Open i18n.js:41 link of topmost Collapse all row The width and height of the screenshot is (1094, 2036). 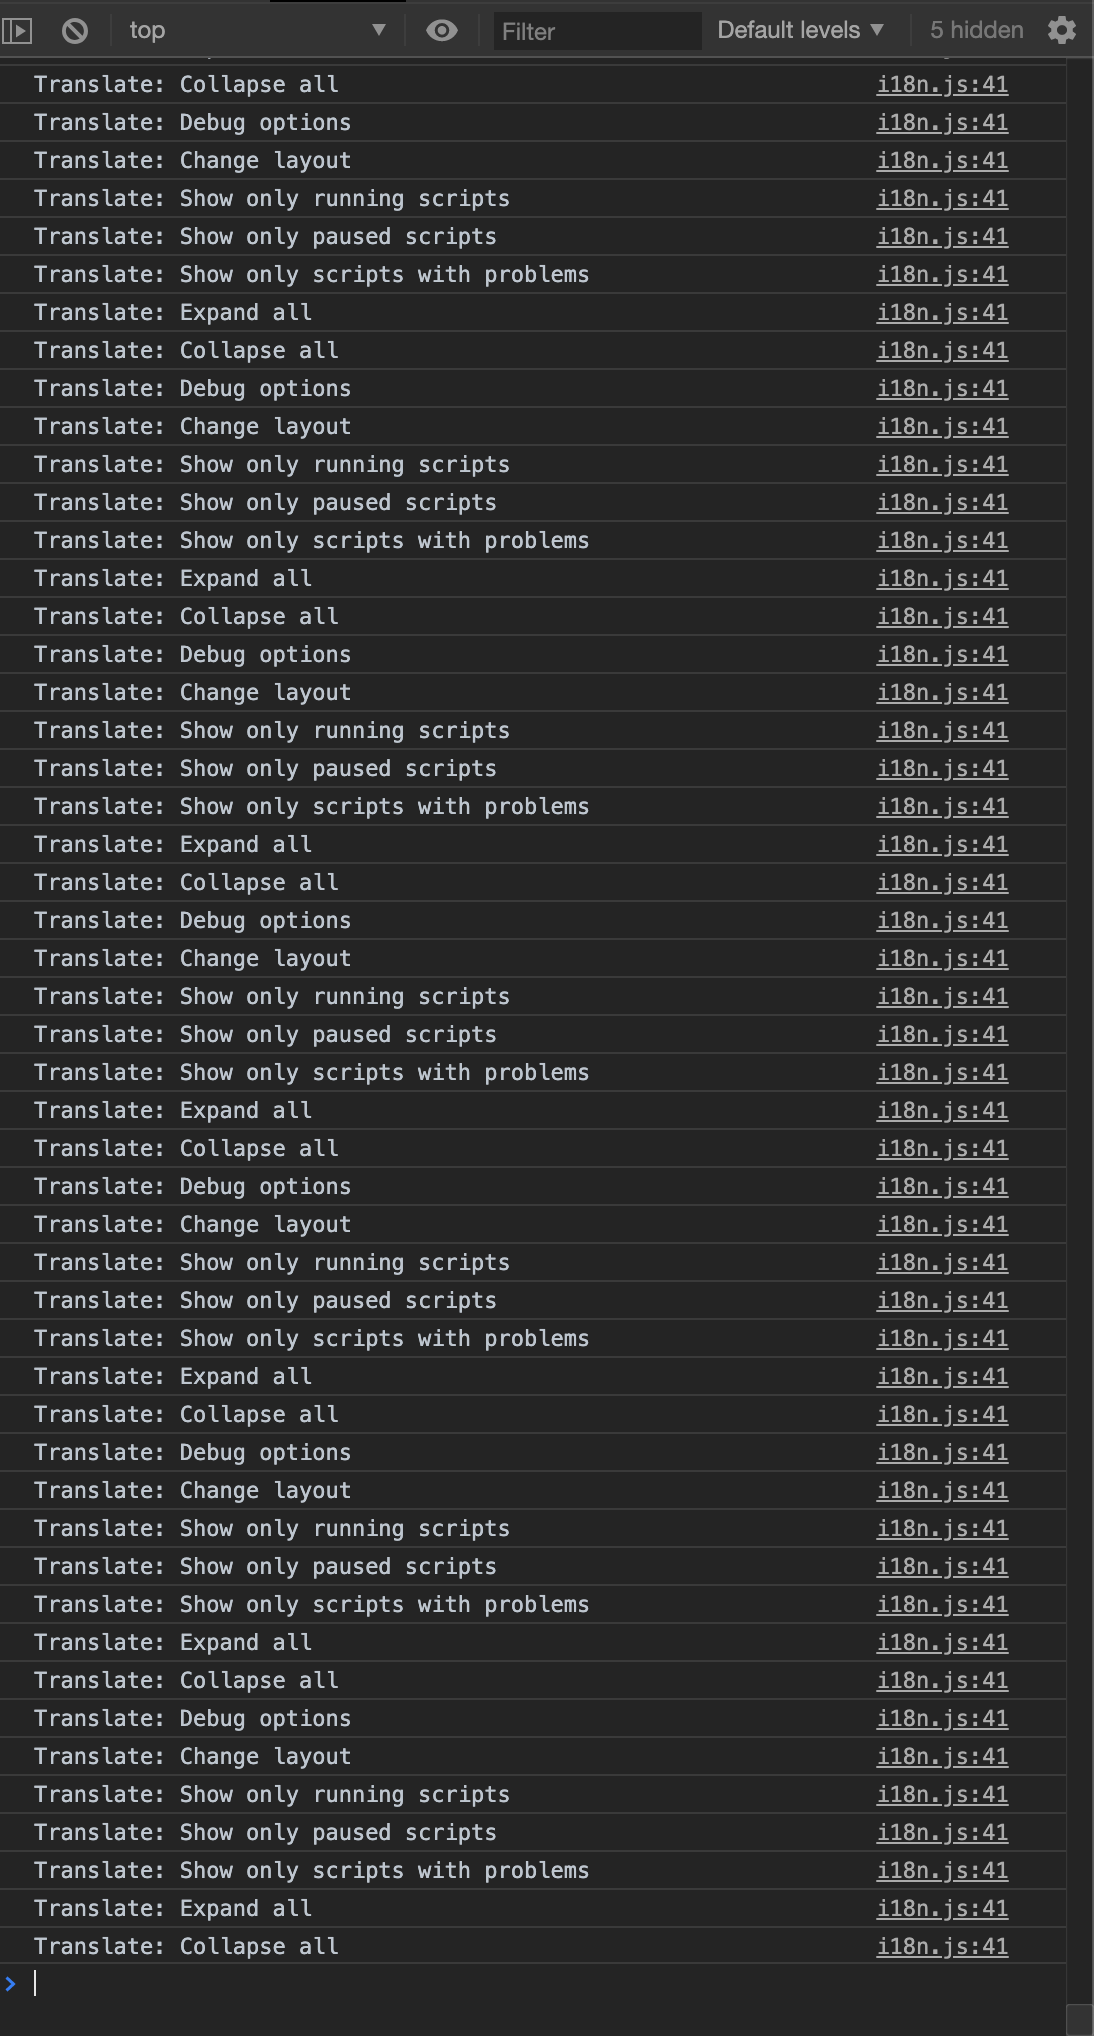942,85
